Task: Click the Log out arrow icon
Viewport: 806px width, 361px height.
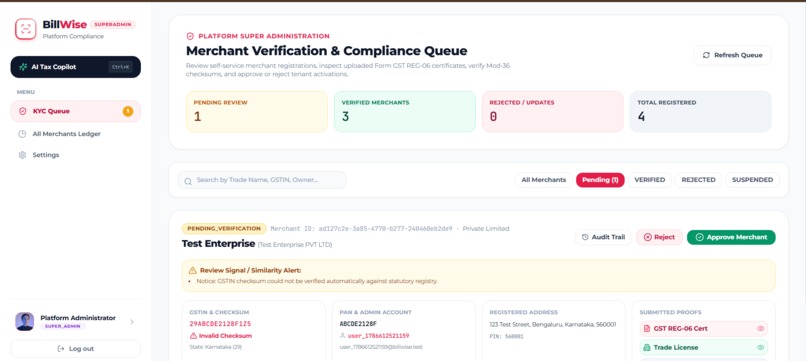Action: pos(61,349)
